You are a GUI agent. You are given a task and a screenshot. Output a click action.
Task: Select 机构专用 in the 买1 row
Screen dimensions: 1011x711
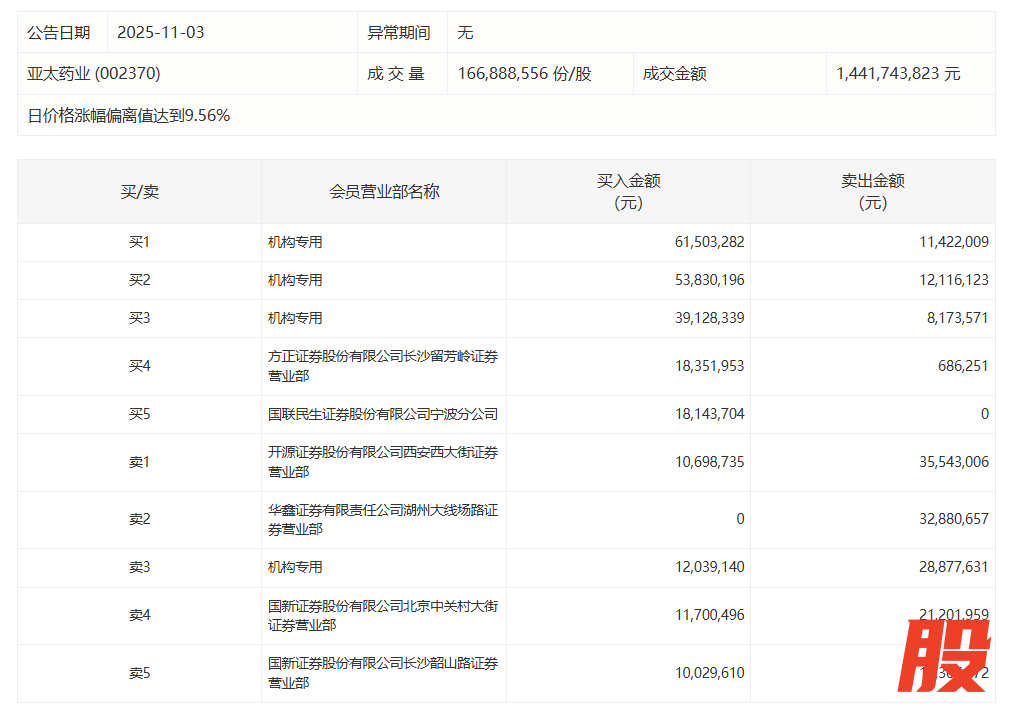tap(295, 242)
